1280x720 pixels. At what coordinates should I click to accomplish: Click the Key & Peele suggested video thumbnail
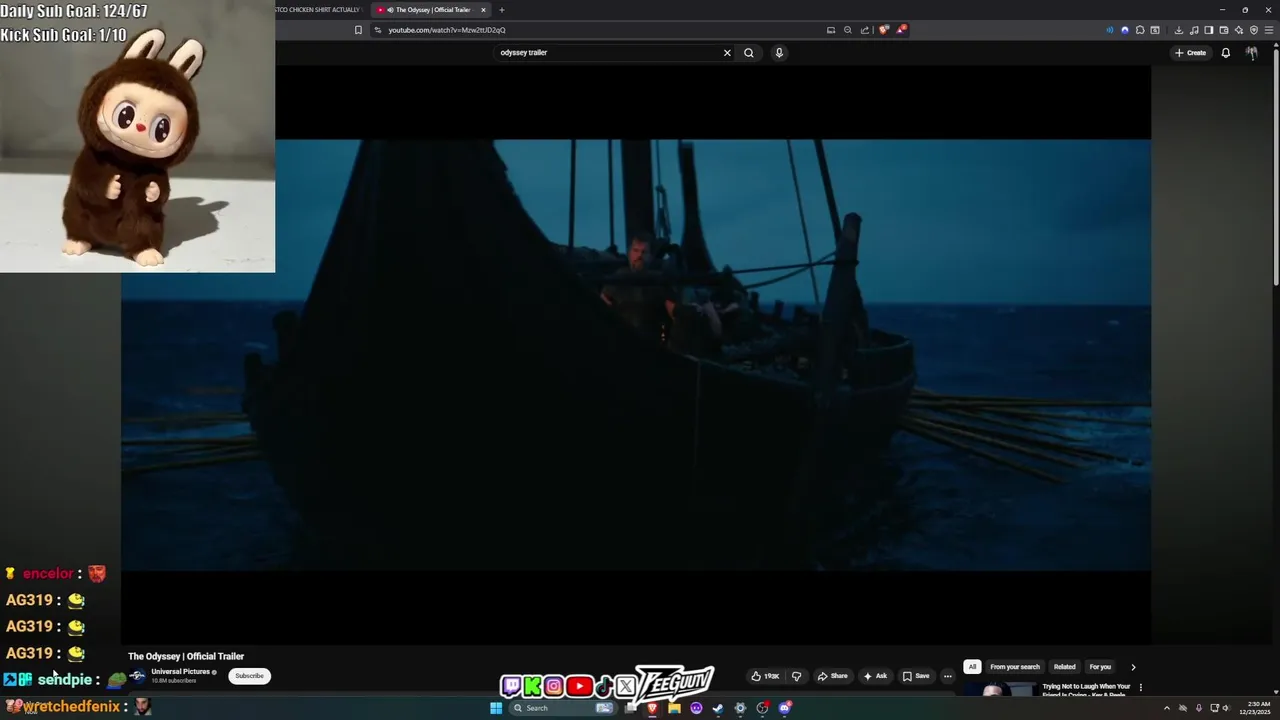[x=1000, y=689]
